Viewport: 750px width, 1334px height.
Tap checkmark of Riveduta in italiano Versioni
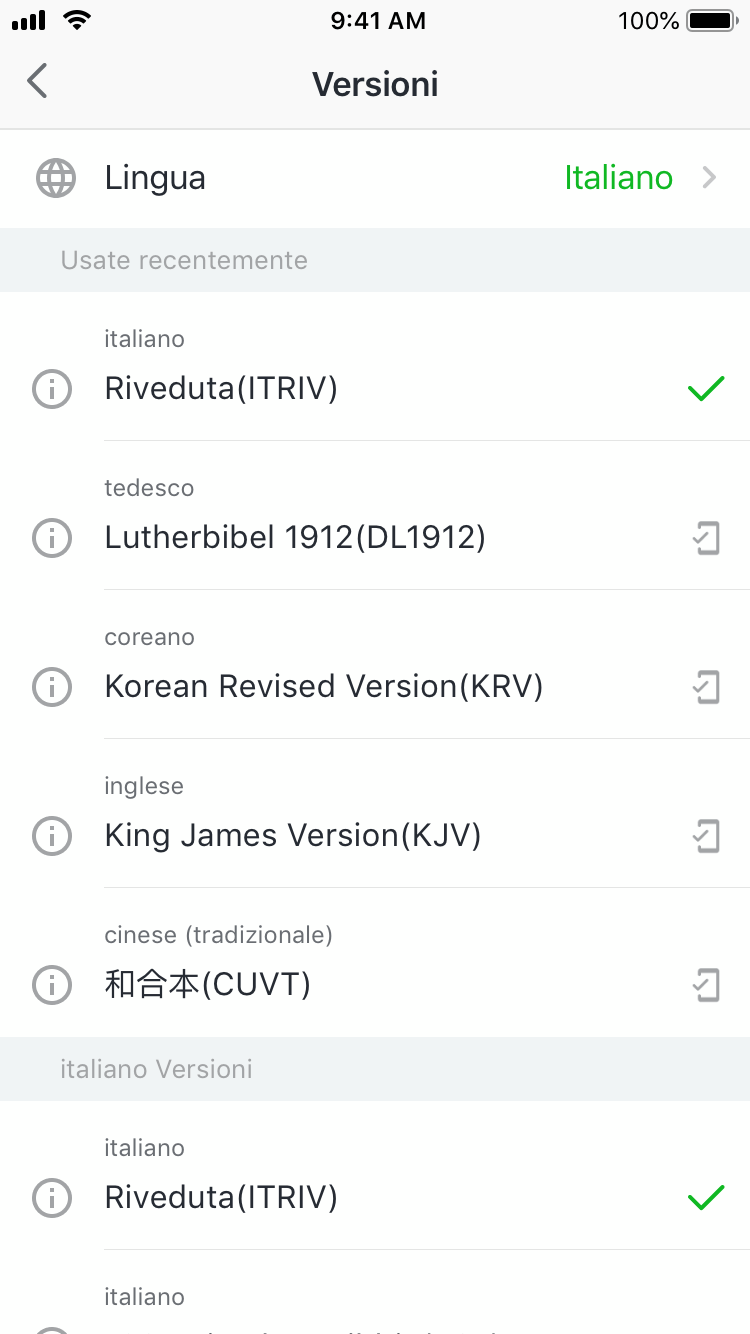pyautogui.click(x=706, y=1197)
